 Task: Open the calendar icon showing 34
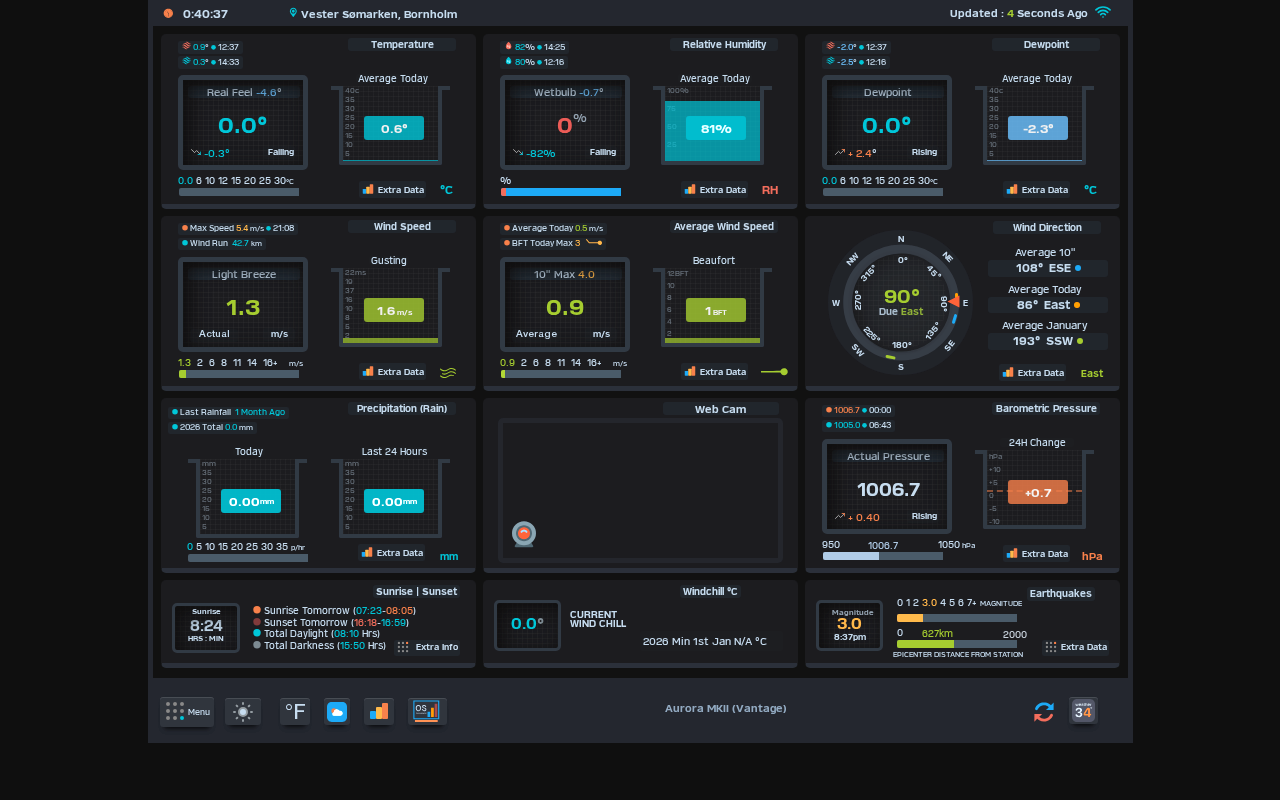(x=1083, y=711)
